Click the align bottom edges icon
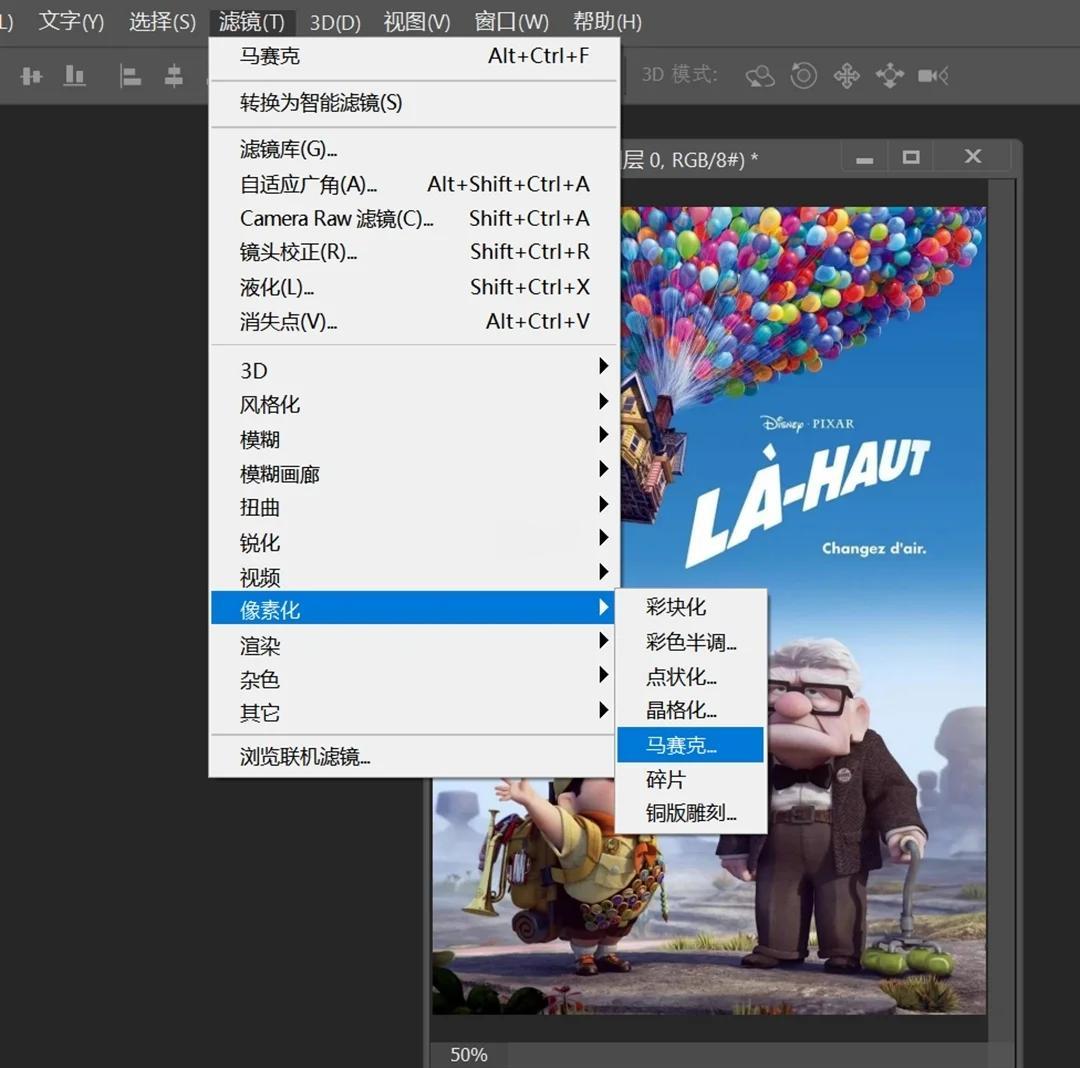 click(75, 76)
